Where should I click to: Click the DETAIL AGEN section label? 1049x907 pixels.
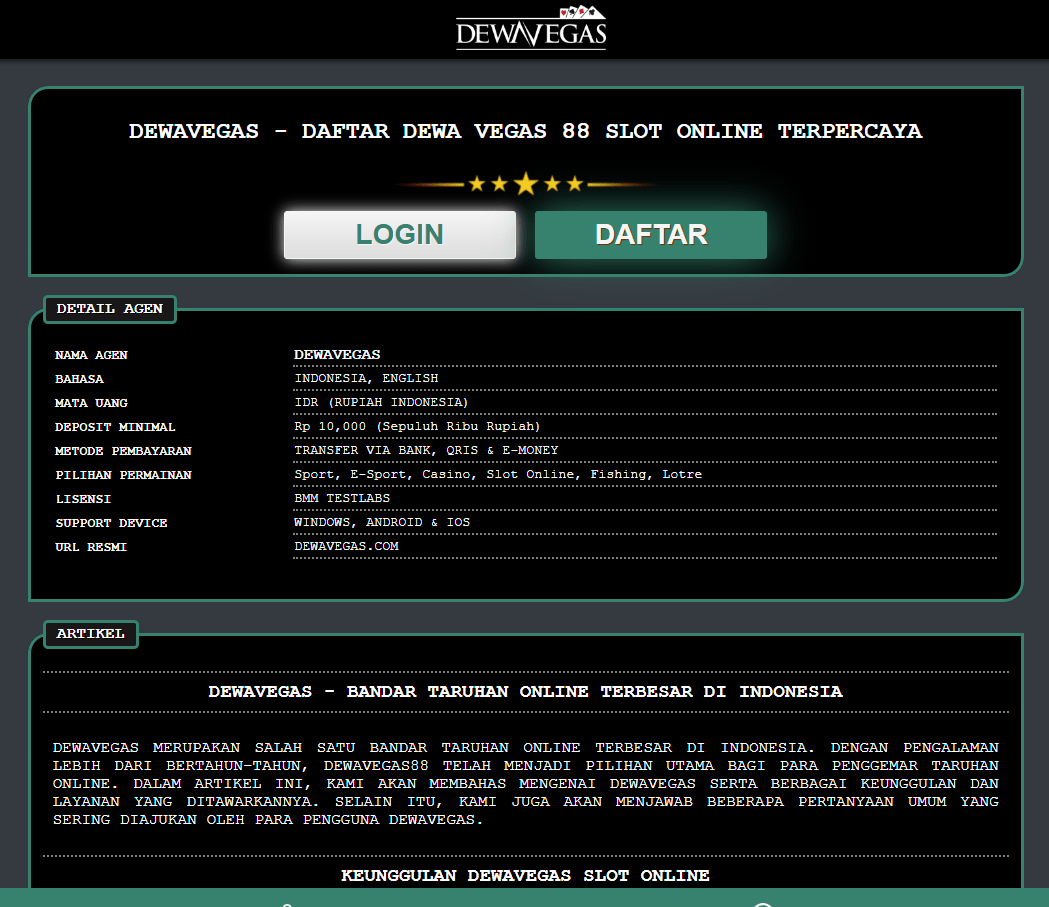click(110, 309)
